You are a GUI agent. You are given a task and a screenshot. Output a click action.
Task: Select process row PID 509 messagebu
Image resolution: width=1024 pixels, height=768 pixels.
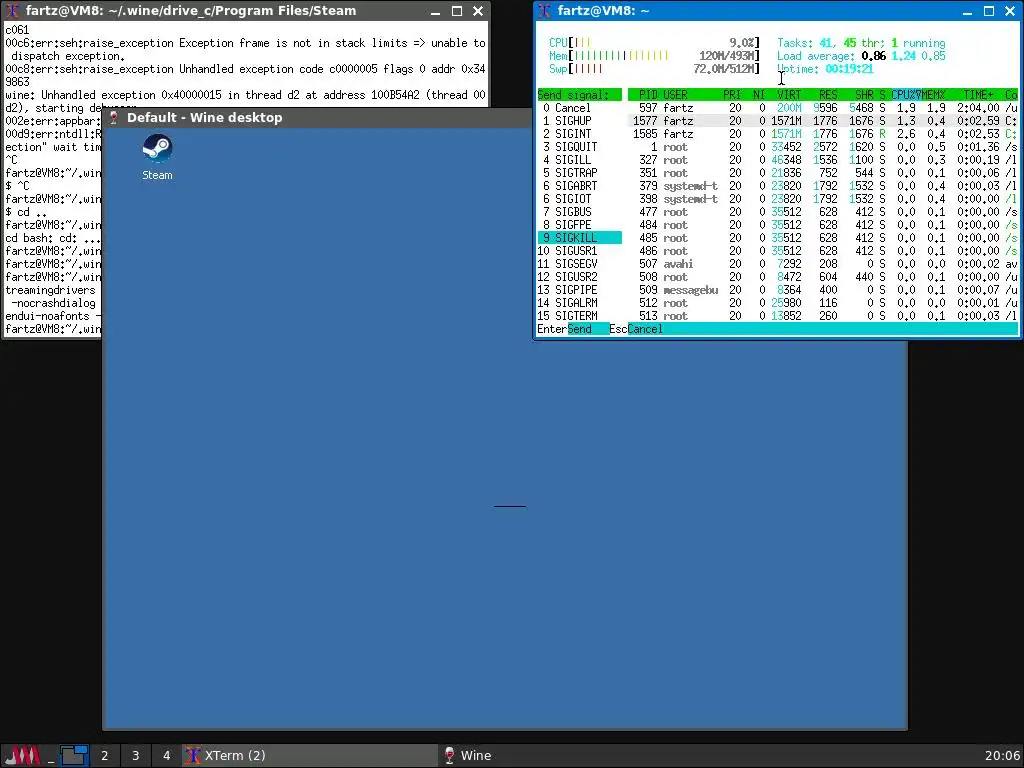click(x=823, y=290)
